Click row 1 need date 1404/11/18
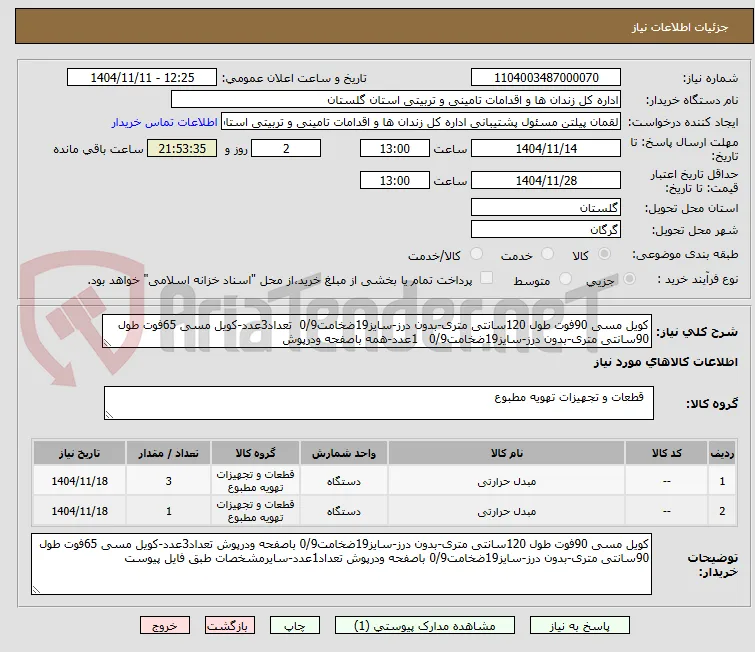Image resolution: width=755 pixels, height=652 pixels. pyautogui.click(x=79, y=481)
